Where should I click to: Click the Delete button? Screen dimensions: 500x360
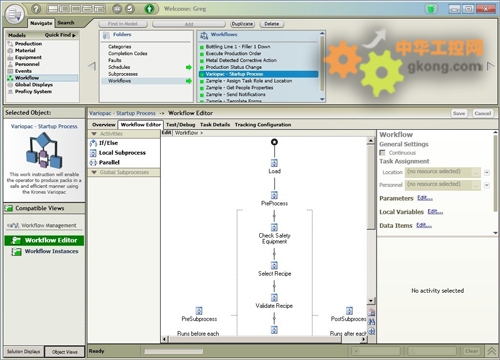point(272,24)
